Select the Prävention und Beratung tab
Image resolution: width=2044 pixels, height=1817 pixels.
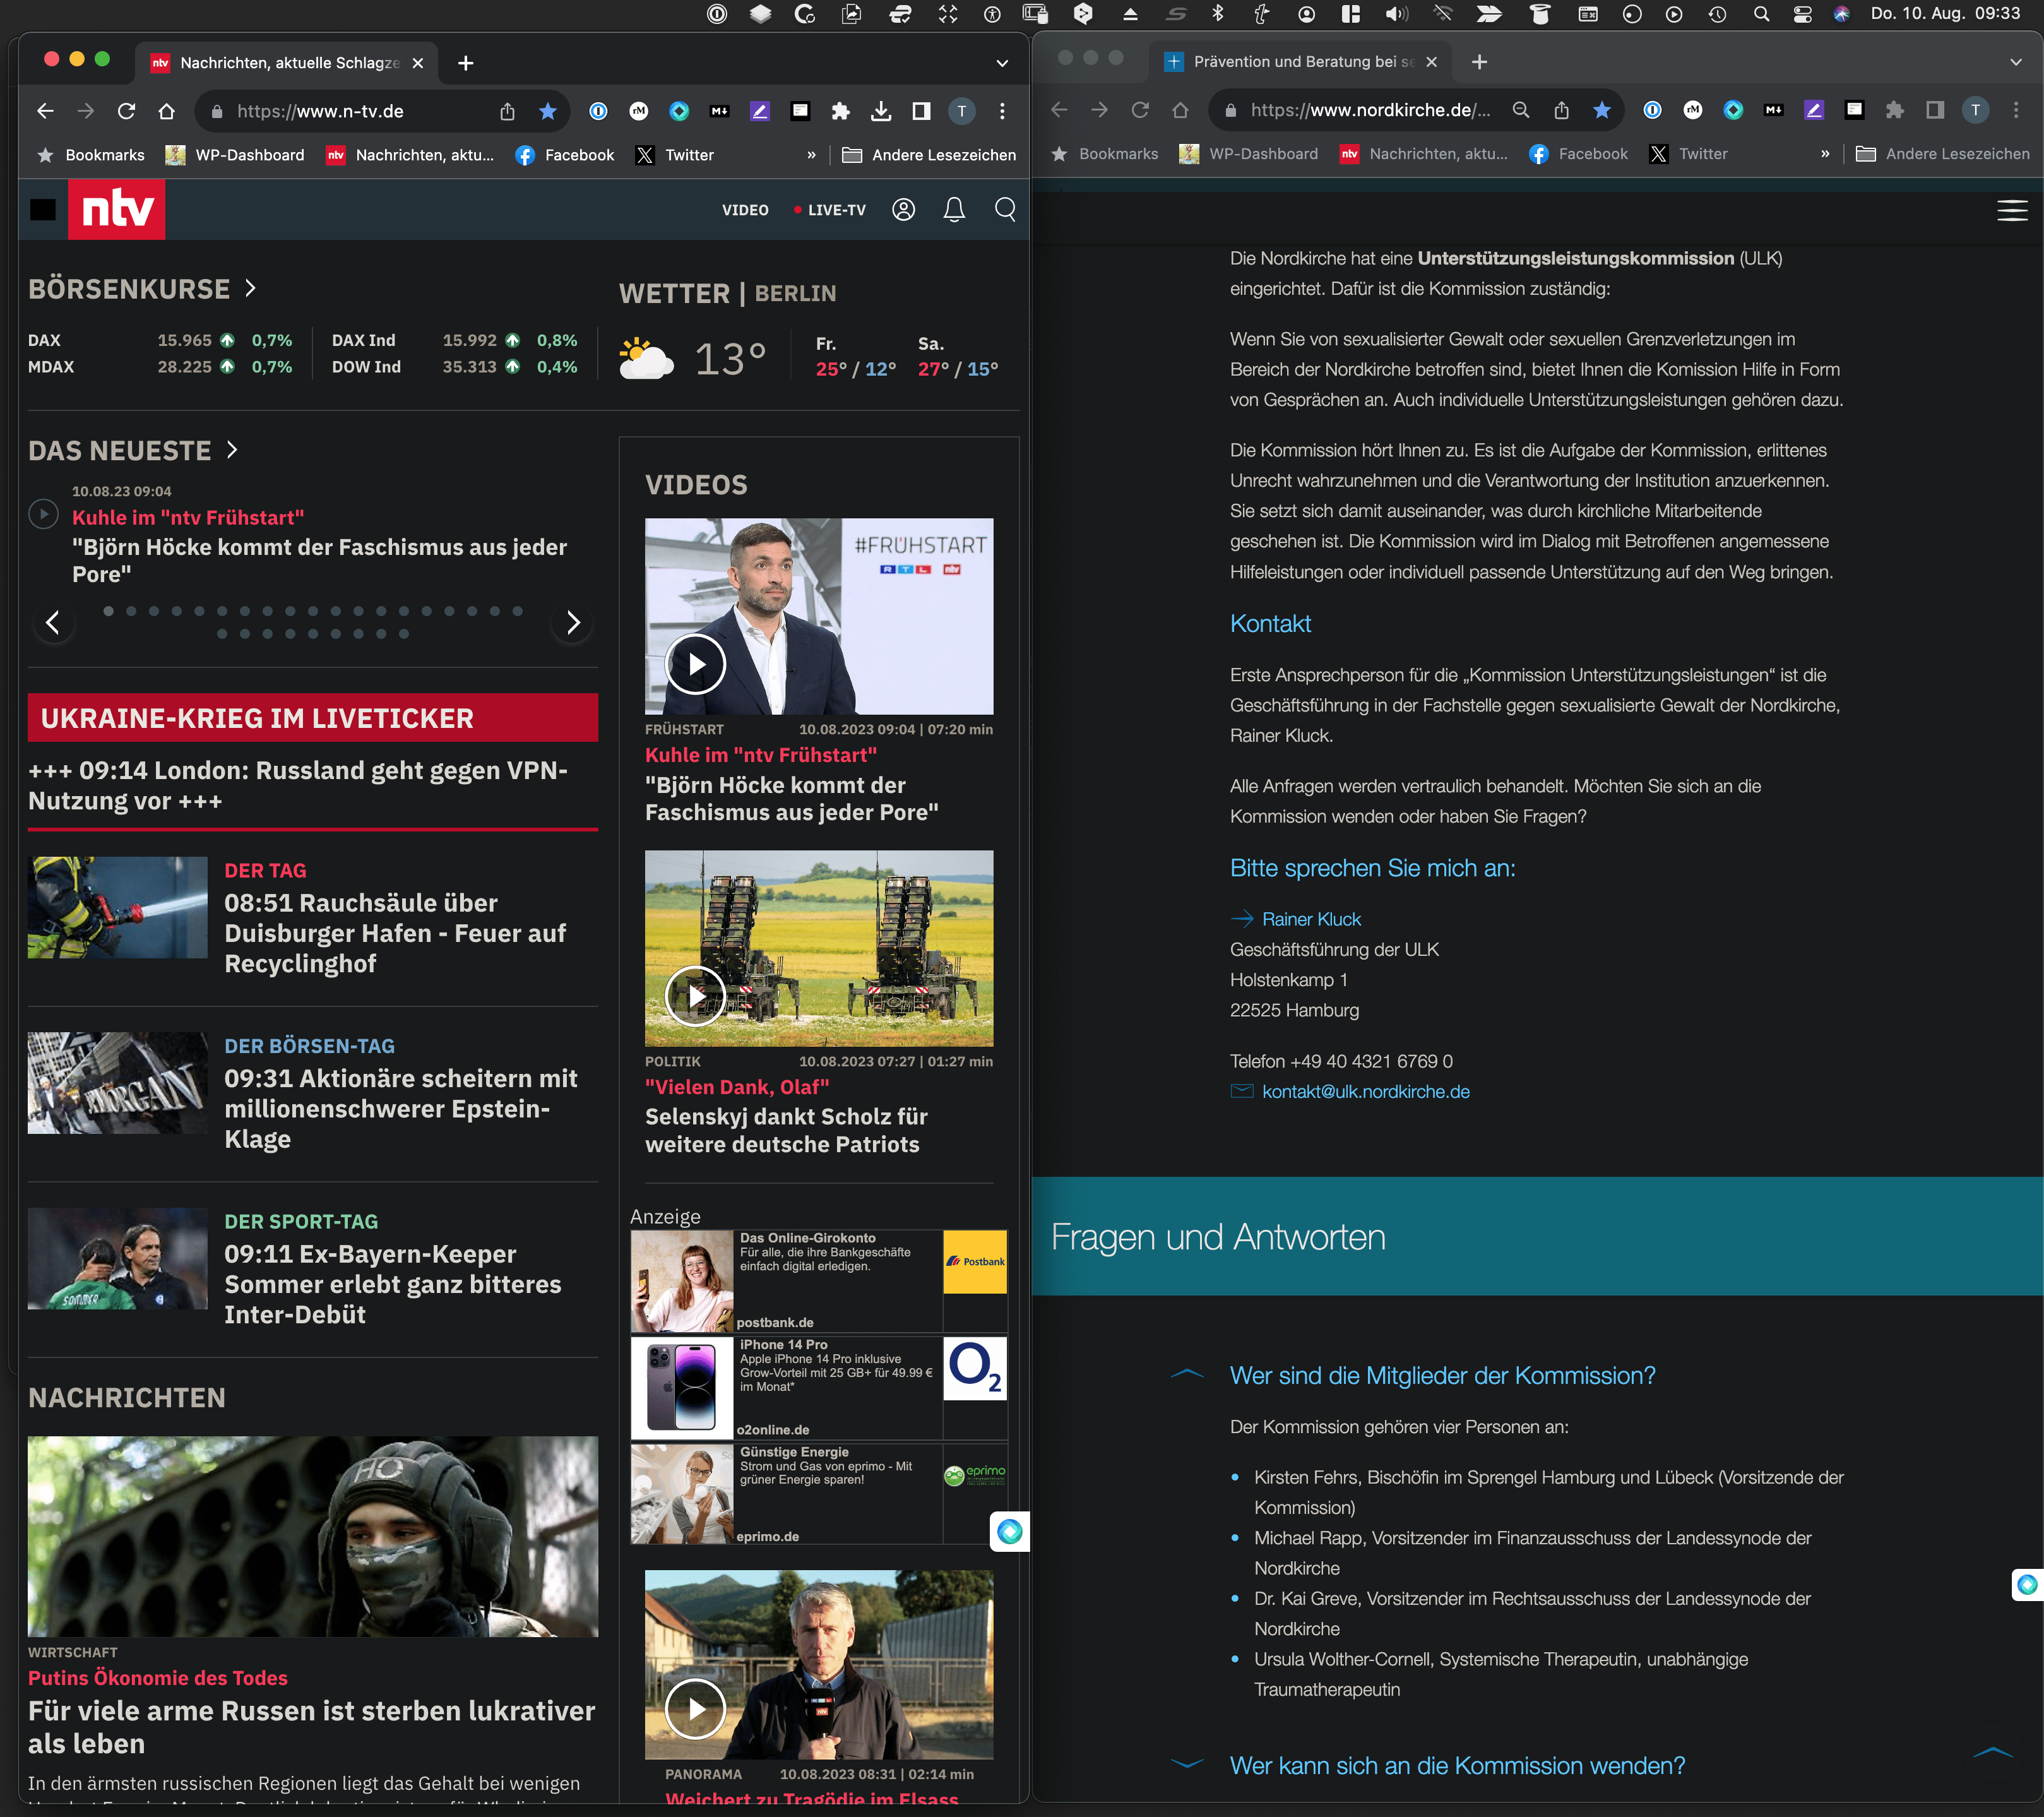coord(1300,62)
